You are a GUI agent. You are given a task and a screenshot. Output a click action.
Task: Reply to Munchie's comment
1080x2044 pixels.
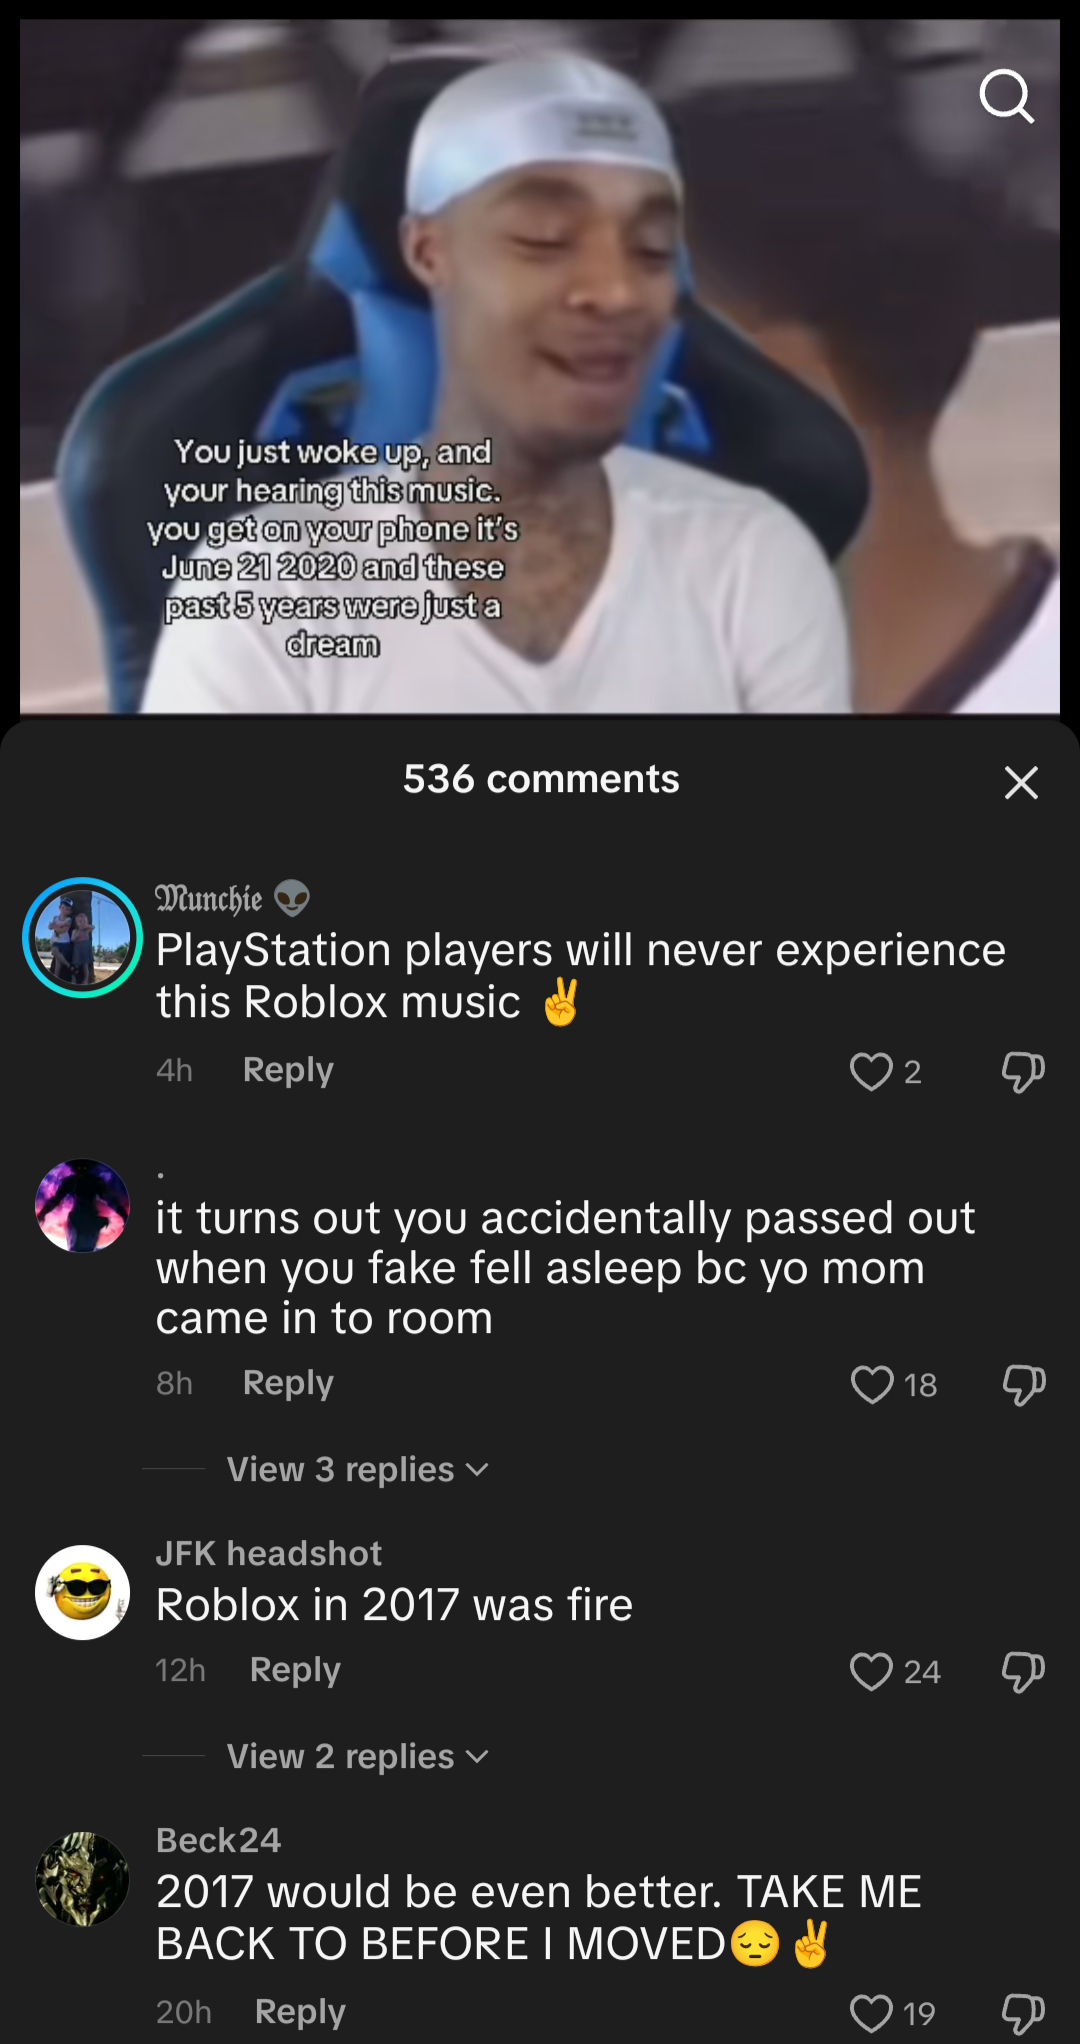288,1070
